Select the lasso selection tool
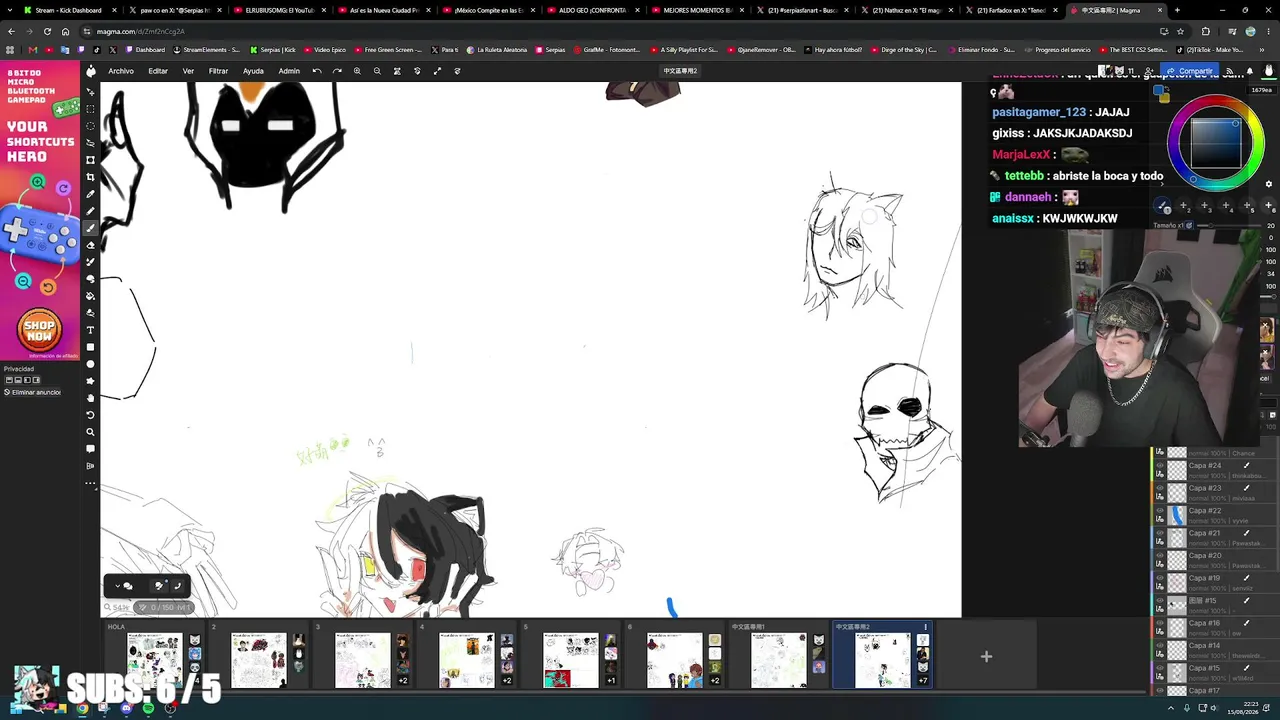The width and height of the screenshot is (1280, 720). [x=90, y=143]
